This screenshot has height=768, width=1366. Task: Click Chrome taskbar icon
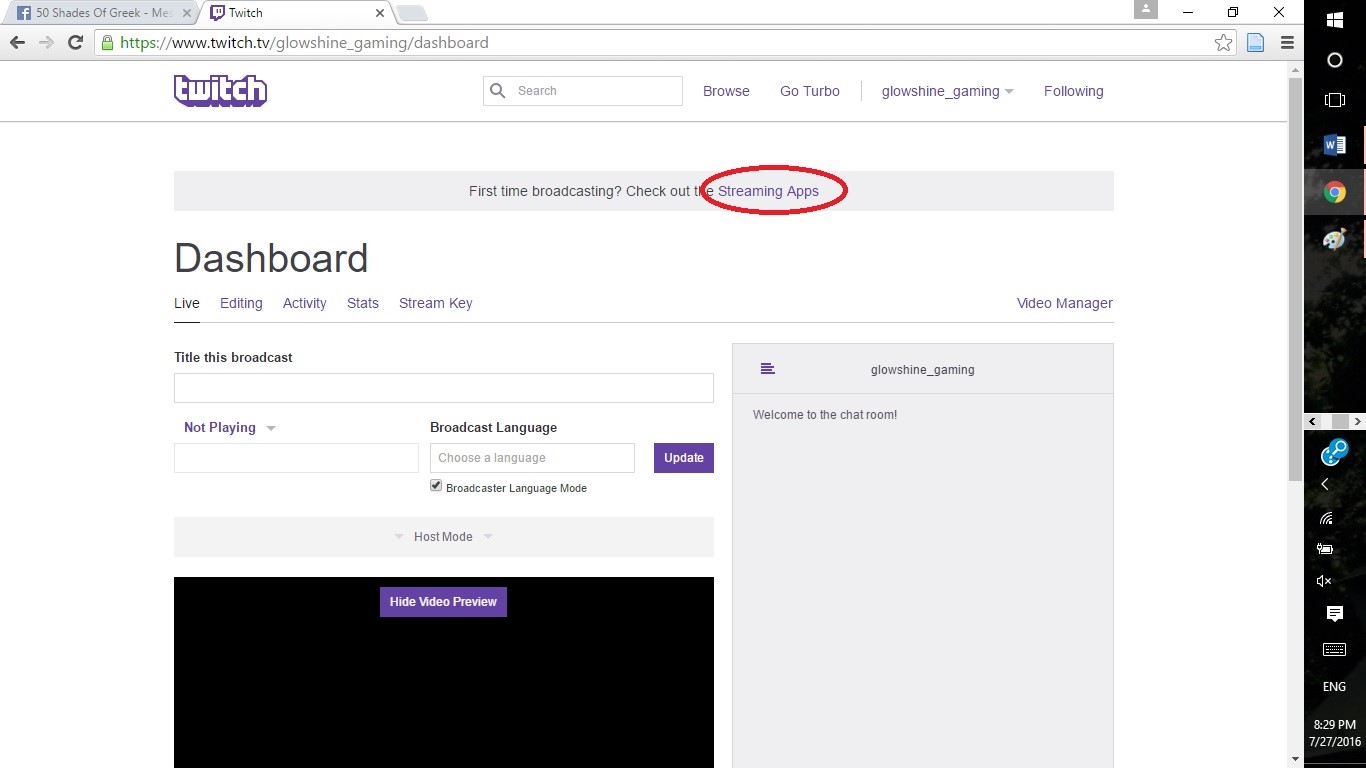click(1334, 193)
